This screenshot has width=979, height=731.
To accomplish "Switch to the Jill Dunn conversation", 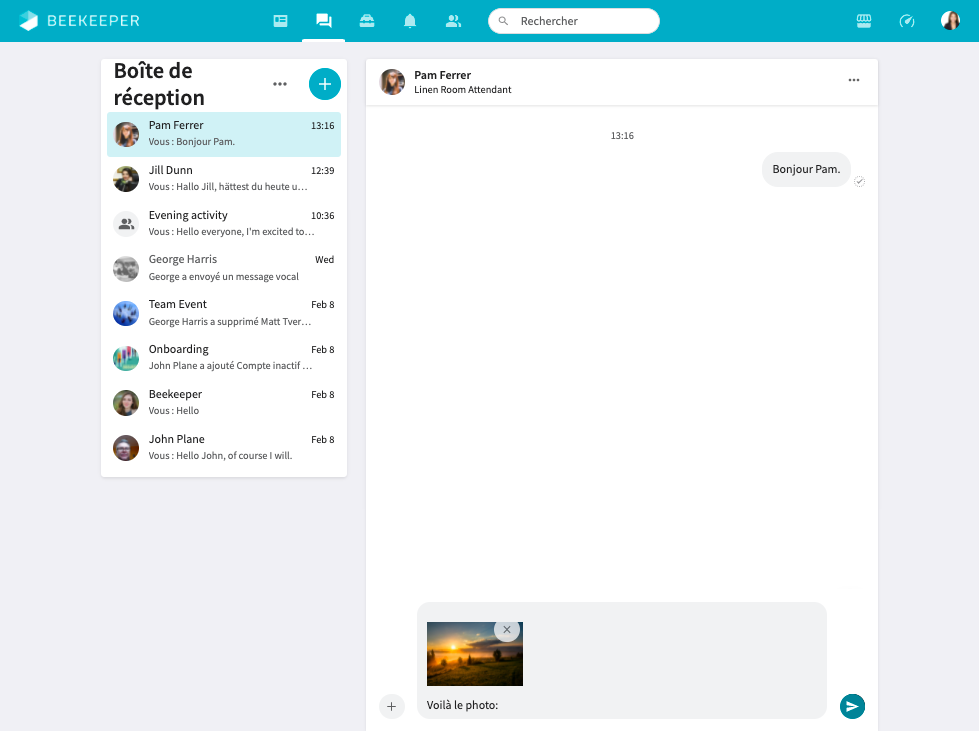I will 224,178.
